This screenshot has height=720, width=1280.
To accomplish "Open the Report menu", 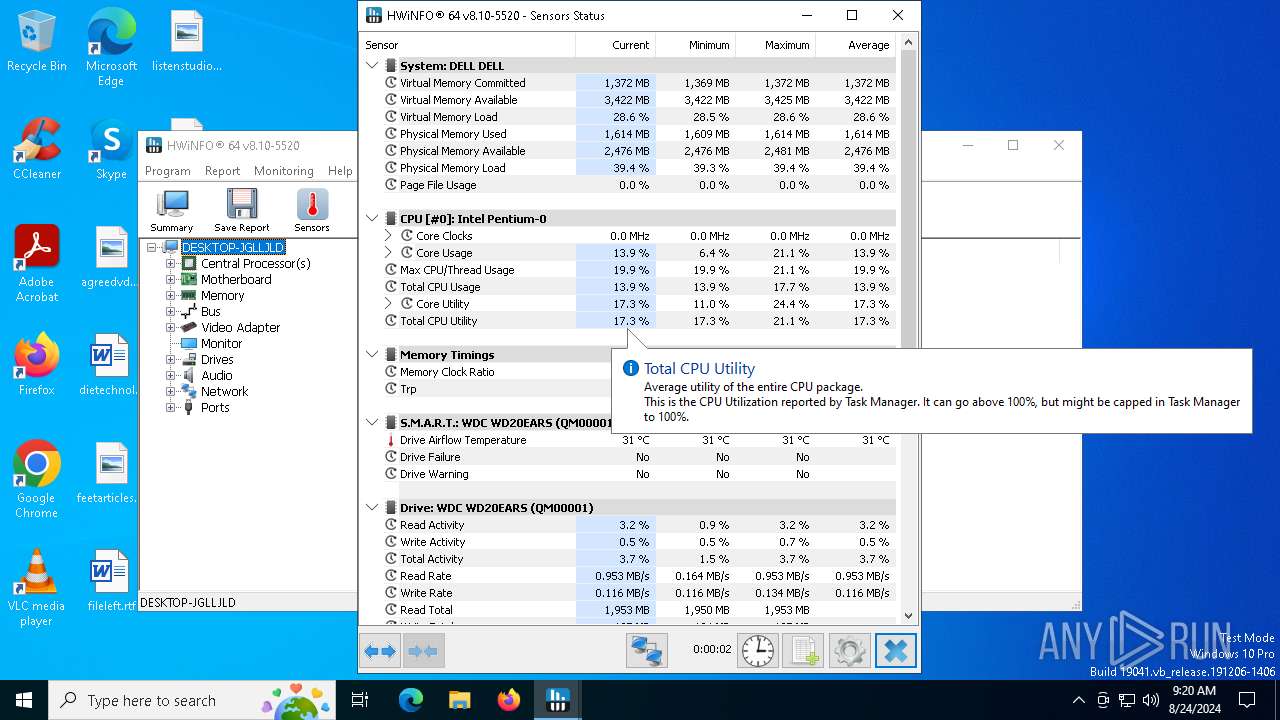I will point(222,171).
